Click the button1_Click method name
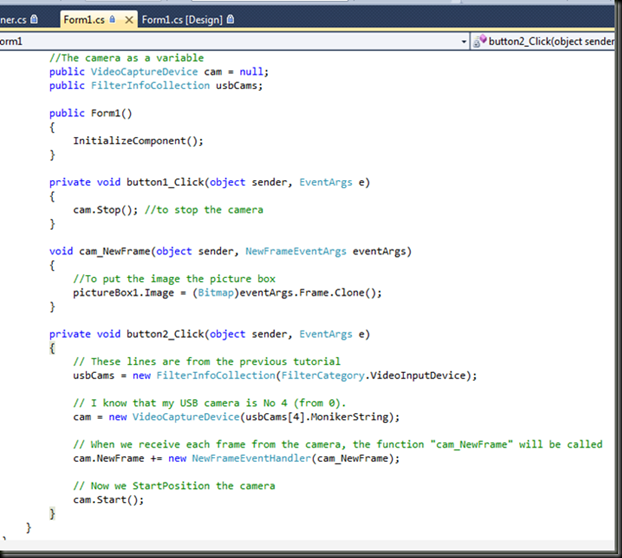The image size is (622, 558). pyautogui.click(x=162, y=182)
